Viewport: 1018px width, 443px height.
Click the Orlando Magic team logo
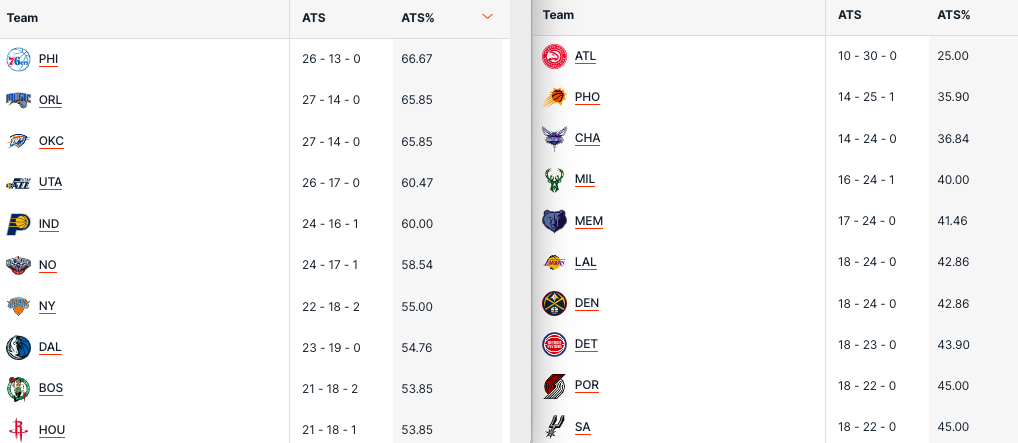point(18,100)
